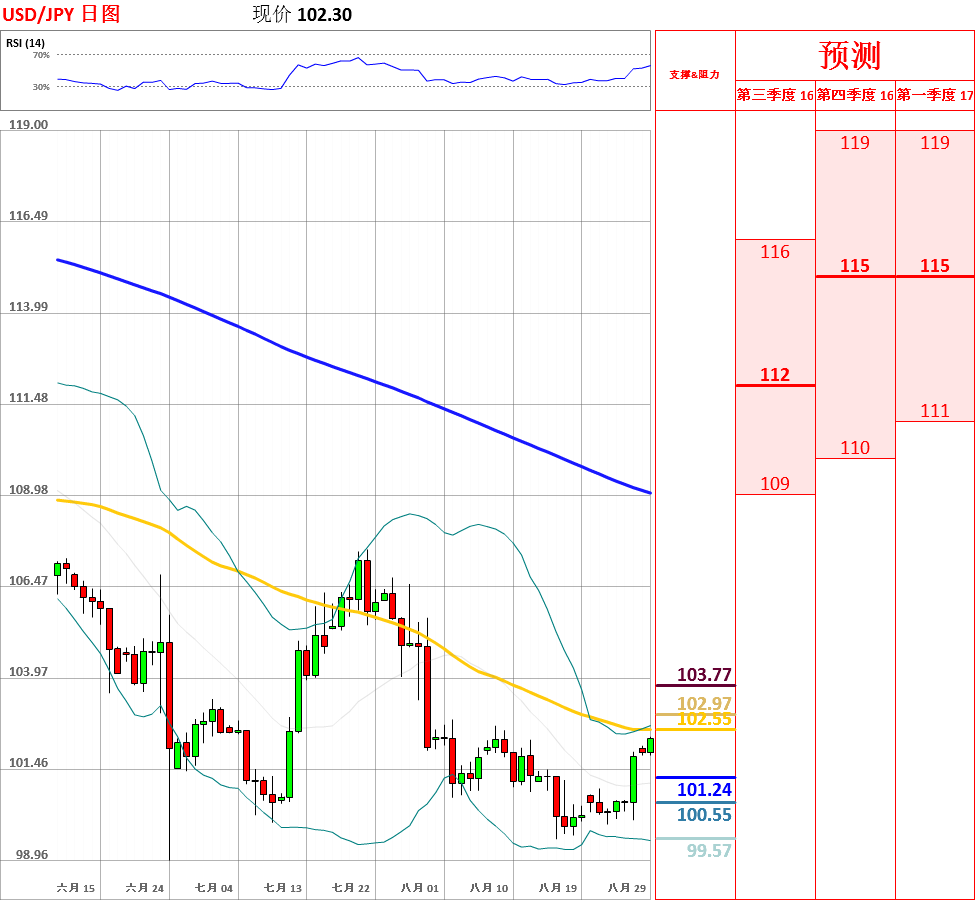The image size is (975, 900).
Task: Click 119 in the 第四季度 16 column
Action: point(855,142)
